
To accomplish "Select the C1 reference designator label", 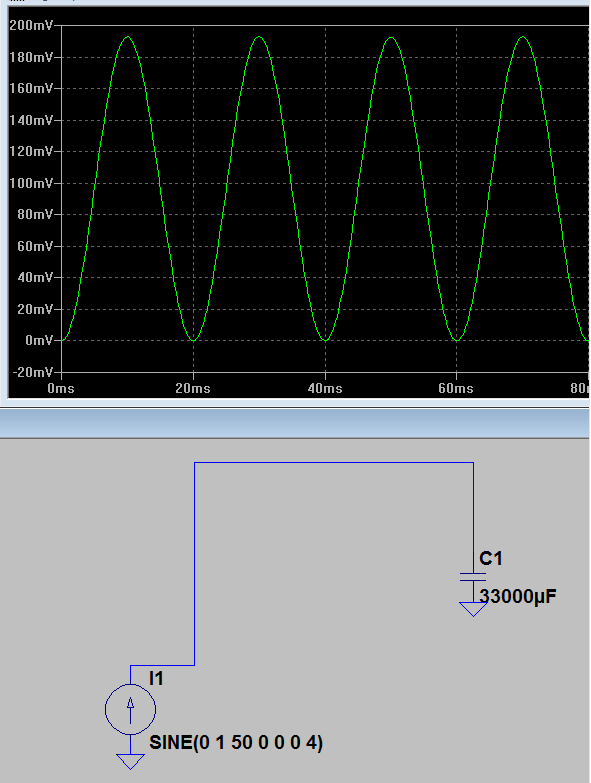I will point(491,558).
